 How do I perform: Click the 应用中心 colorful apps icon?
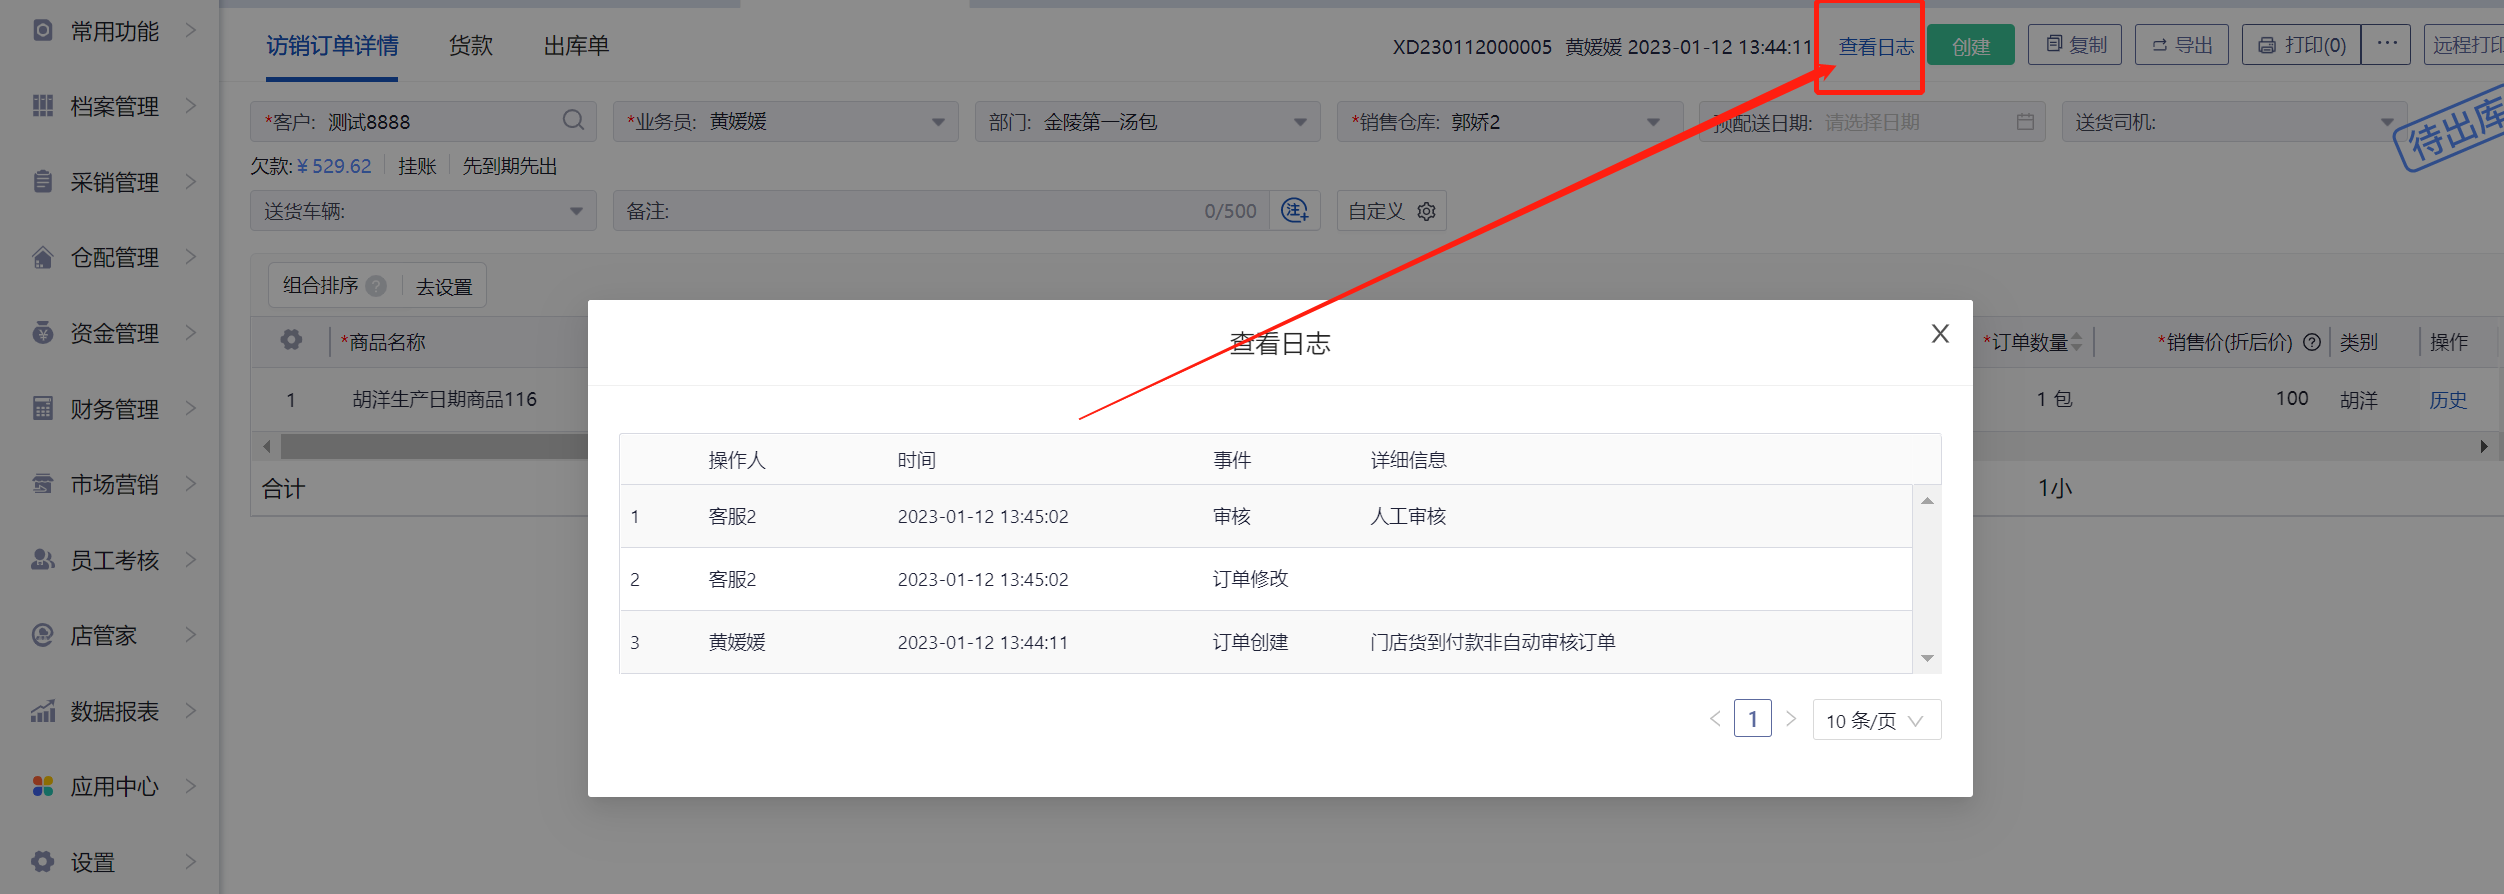tap(43, 786)
